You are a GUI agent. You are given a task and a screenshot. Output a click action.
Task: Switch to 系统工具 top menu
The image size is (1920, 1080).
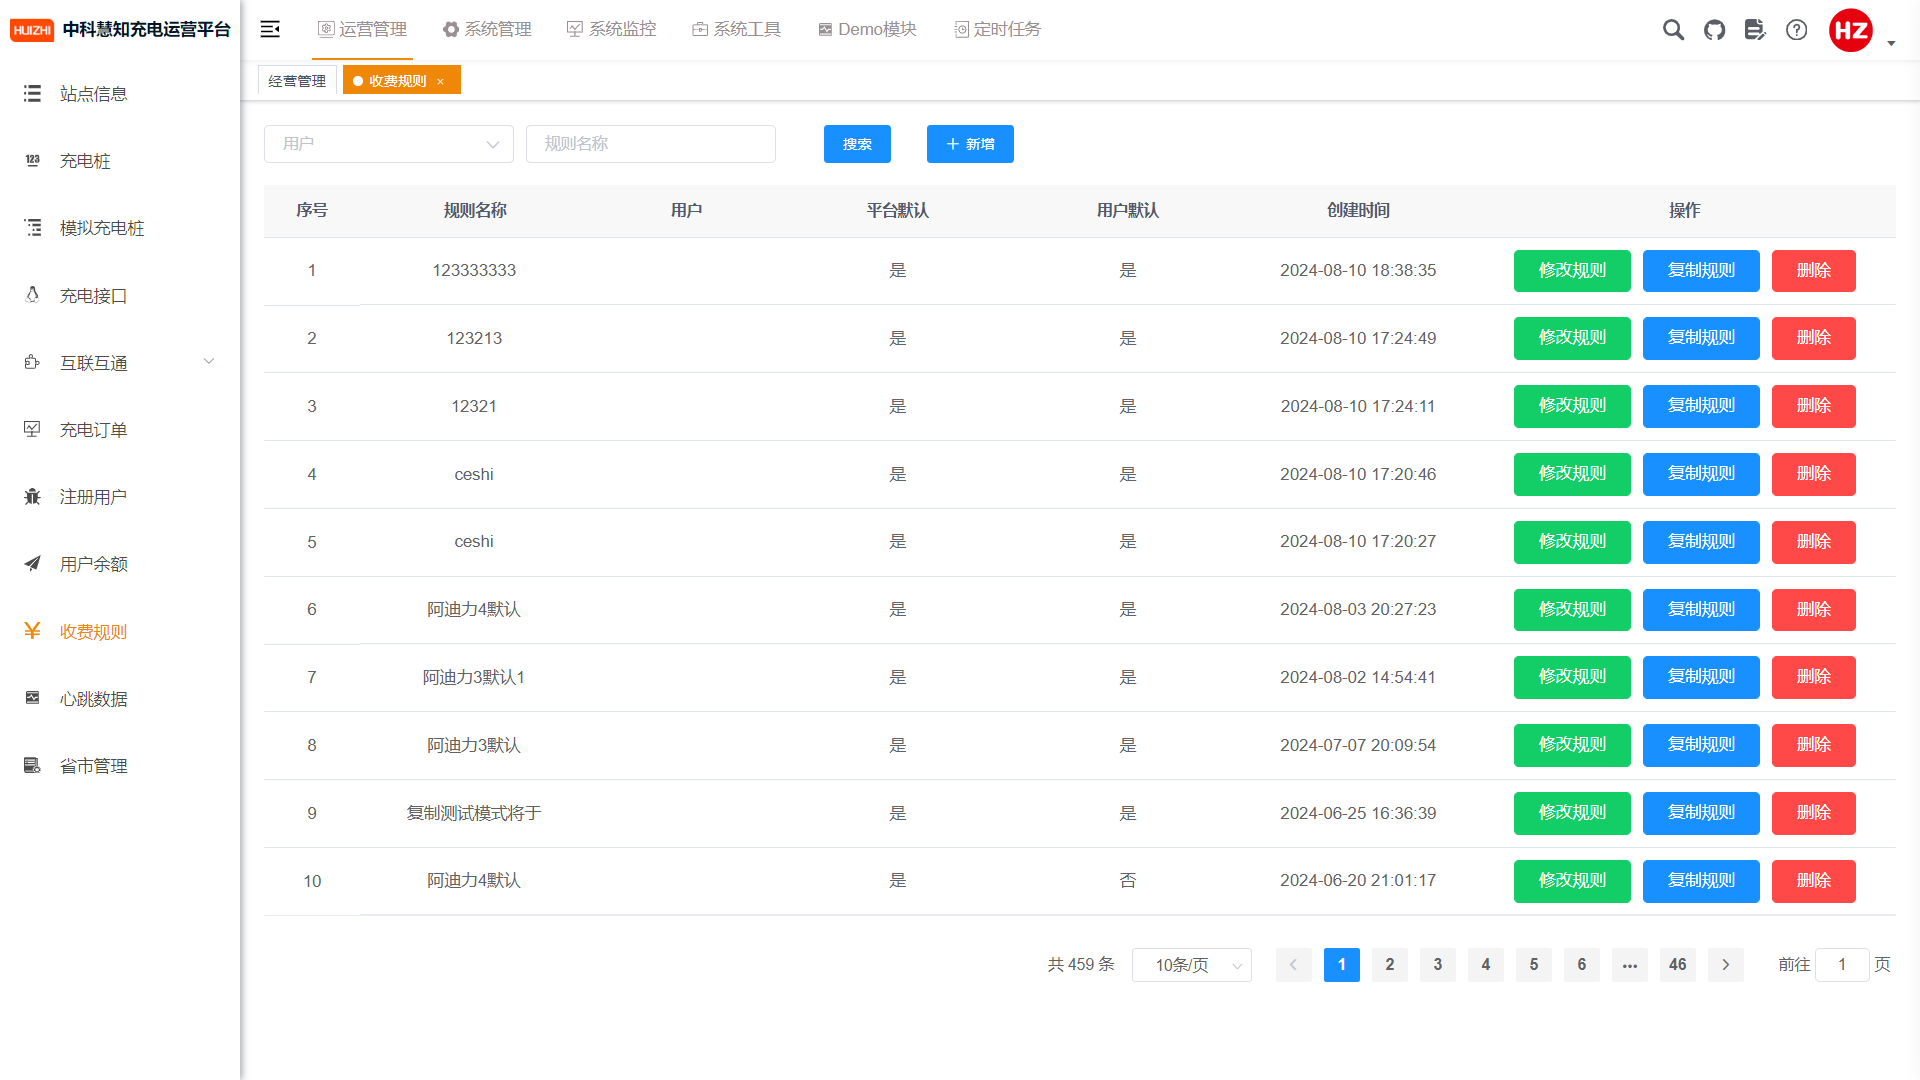pos(737,30)
